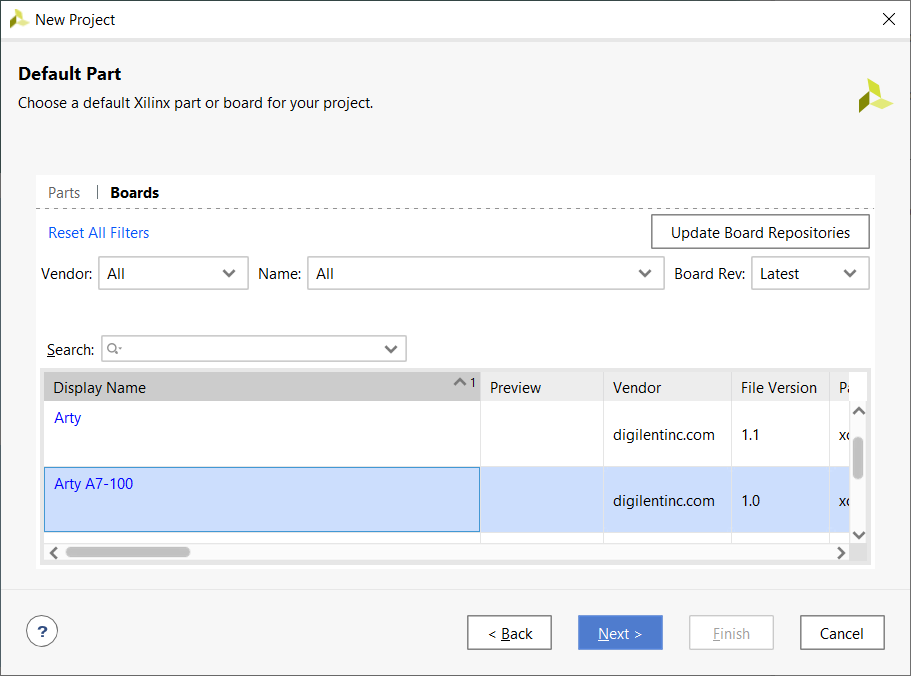
Task: Click the horizontal scrollbar thumb of boards table
Action: click(x=128, y=552)
